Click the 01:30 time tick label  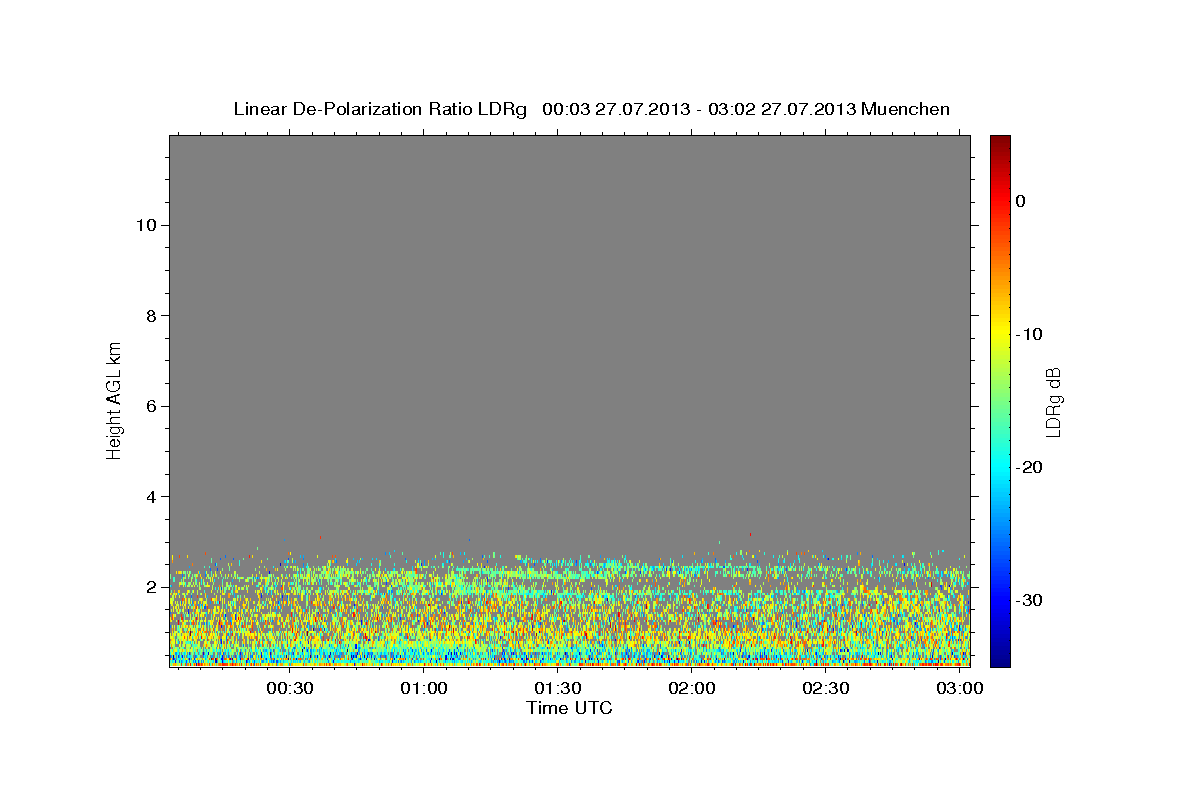[558, 689]
